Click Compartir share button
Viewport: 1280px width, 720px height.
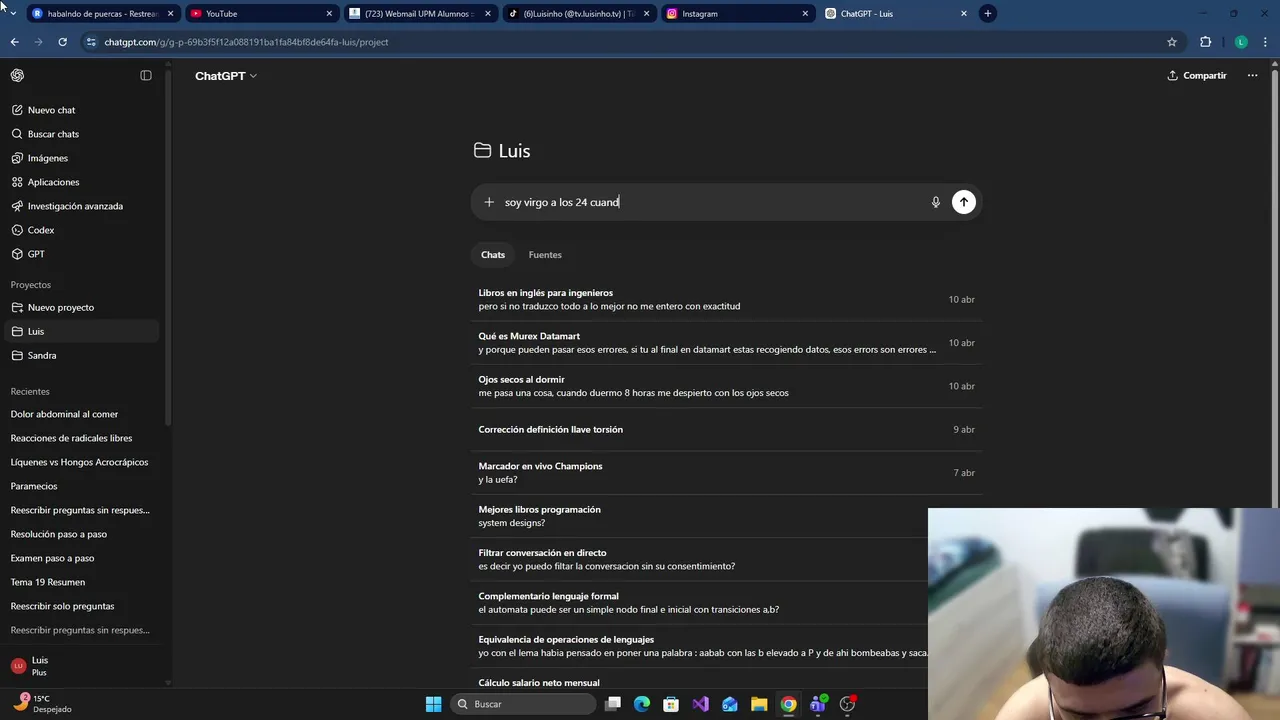1197,75
